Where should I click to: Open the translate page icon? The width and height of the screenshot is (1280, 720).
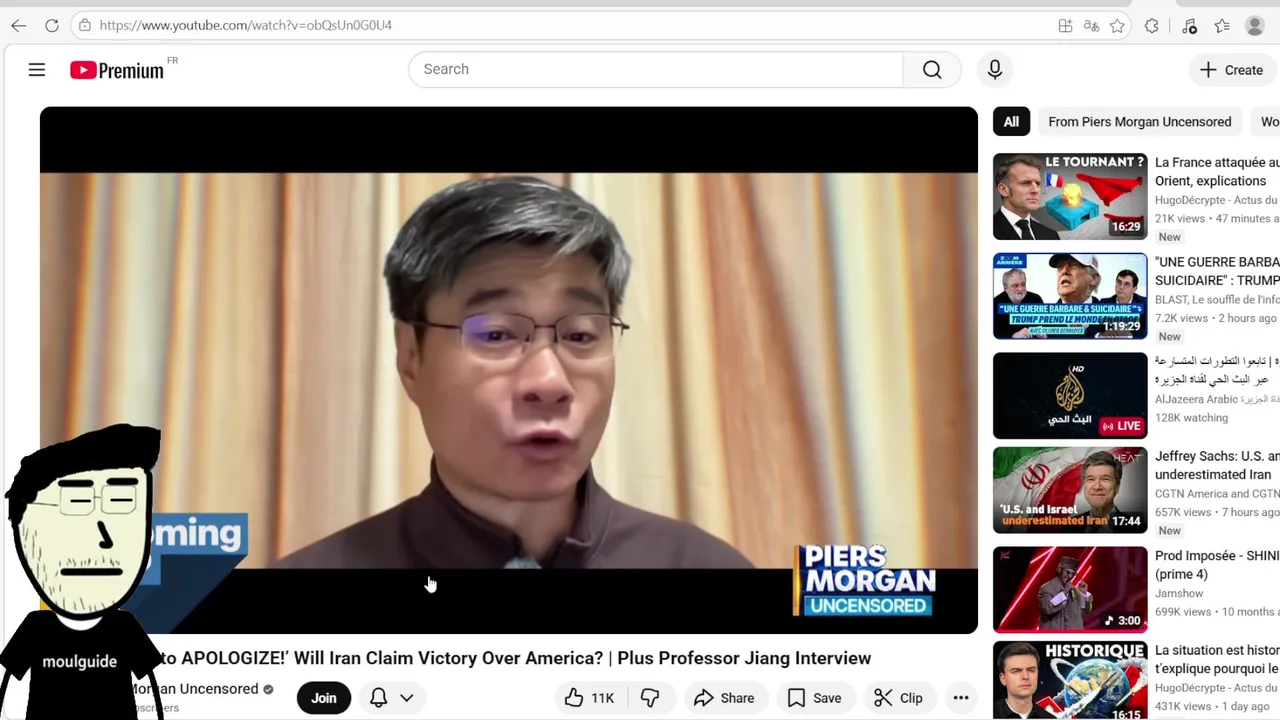[1091, 26]
